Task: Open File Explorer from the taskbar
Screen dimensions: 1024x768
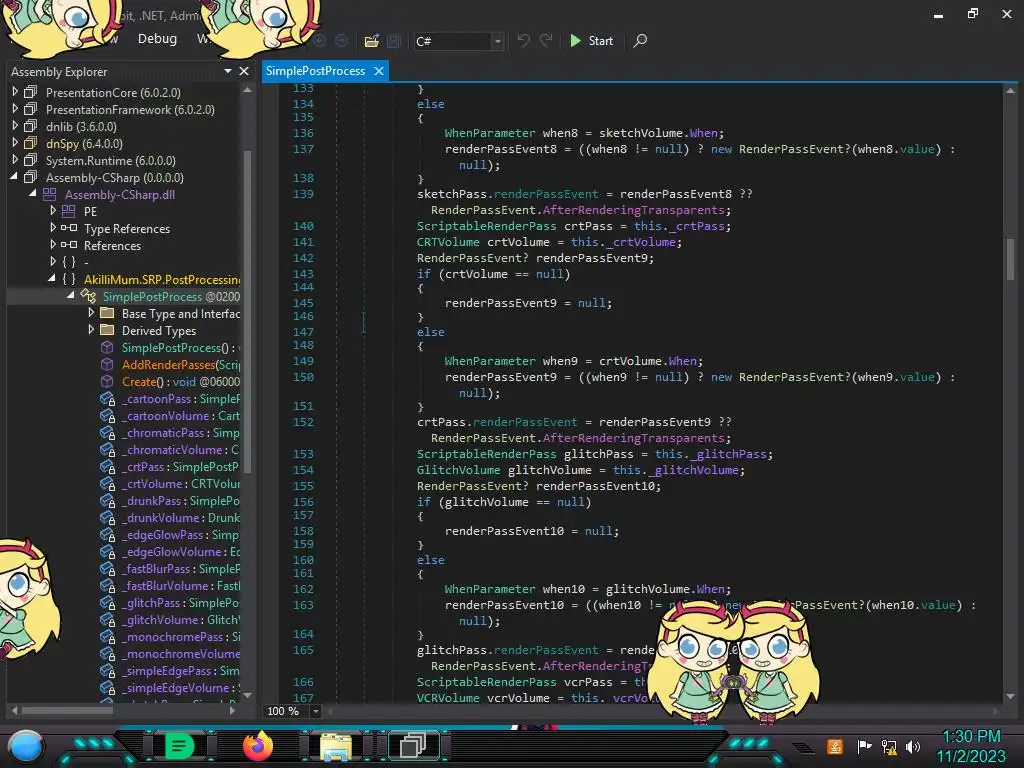Action: [336, 746]
